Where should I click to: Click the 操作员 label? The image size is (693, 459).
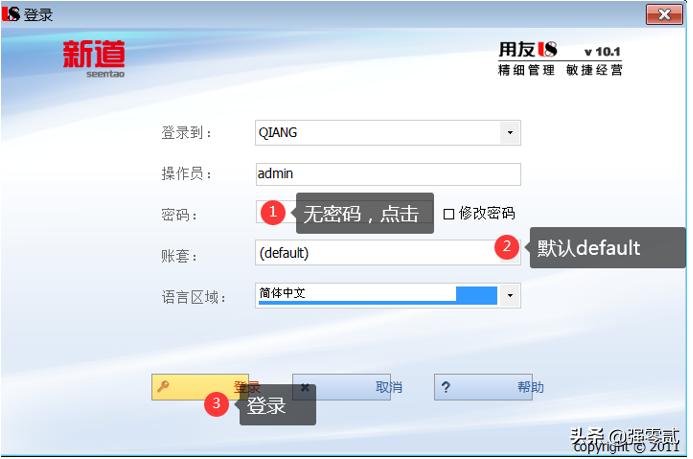[186, 174]
